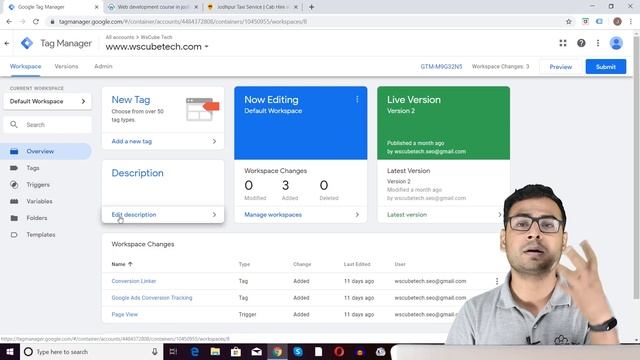This screenshot has height=360, width=640.
Task: Open the Edit description link
Action: coord(134,215)
